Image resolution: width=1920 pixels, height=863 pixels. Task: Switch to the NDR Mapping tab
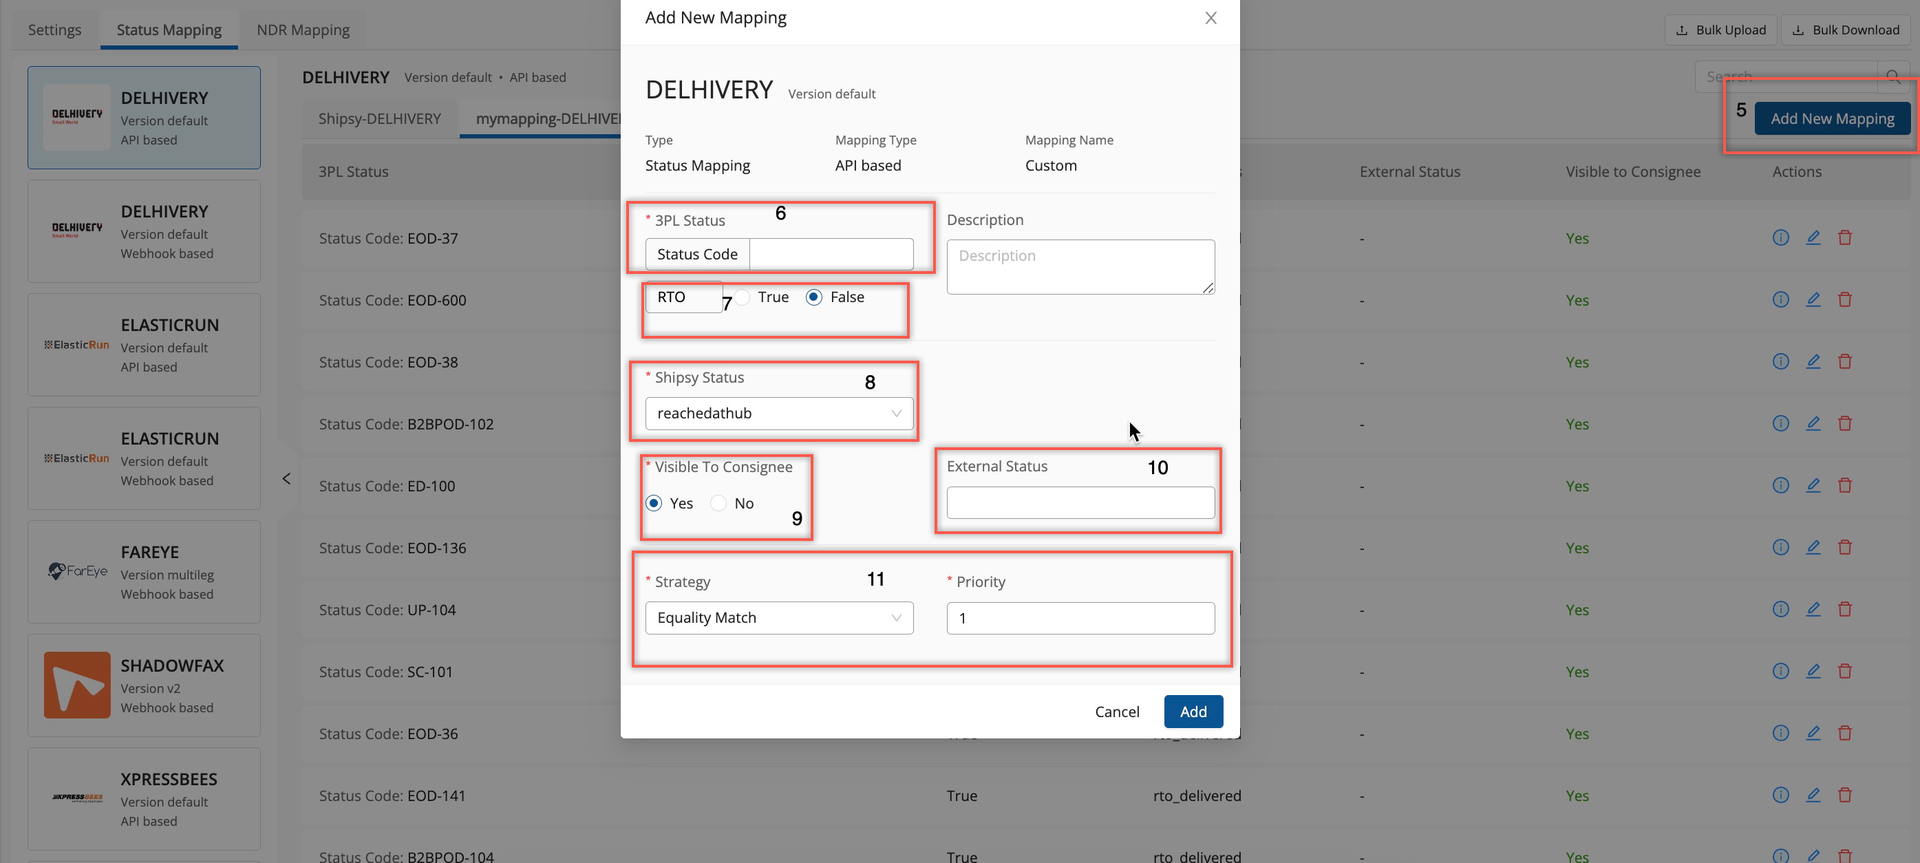303,30
